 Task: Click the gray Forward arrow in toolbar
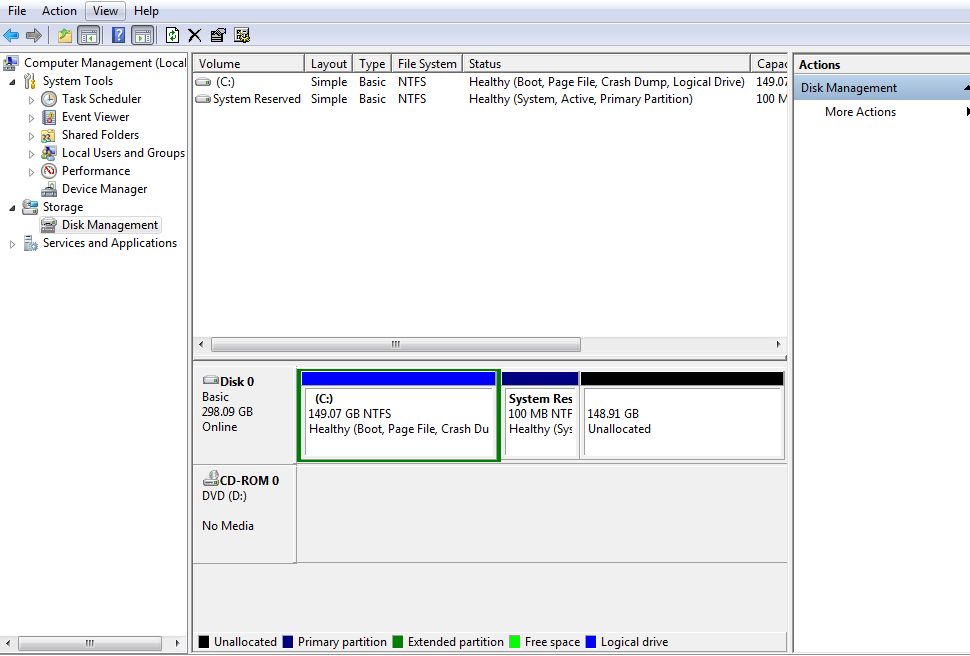click(34, 35)
